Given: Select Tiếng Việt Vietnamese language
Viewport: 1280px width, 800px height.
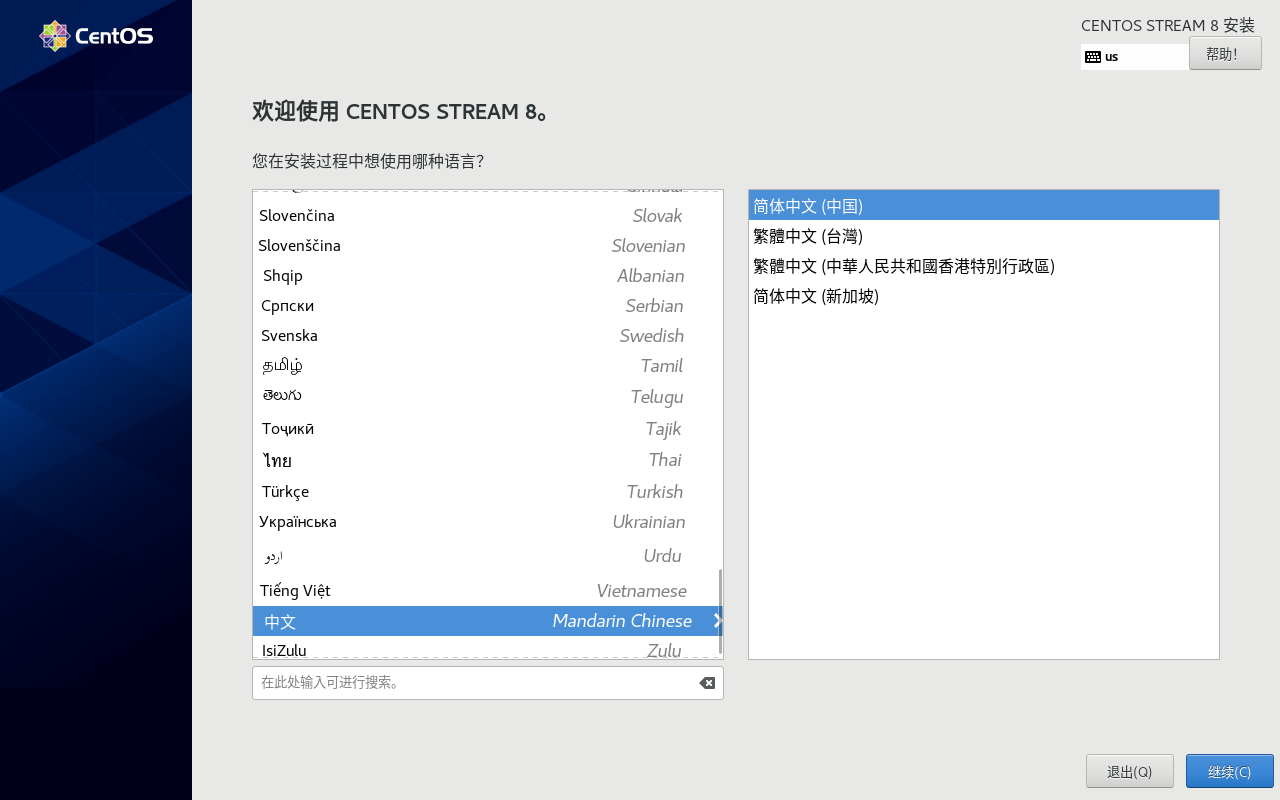Looking at the screenshot, I should coord(487,591).
